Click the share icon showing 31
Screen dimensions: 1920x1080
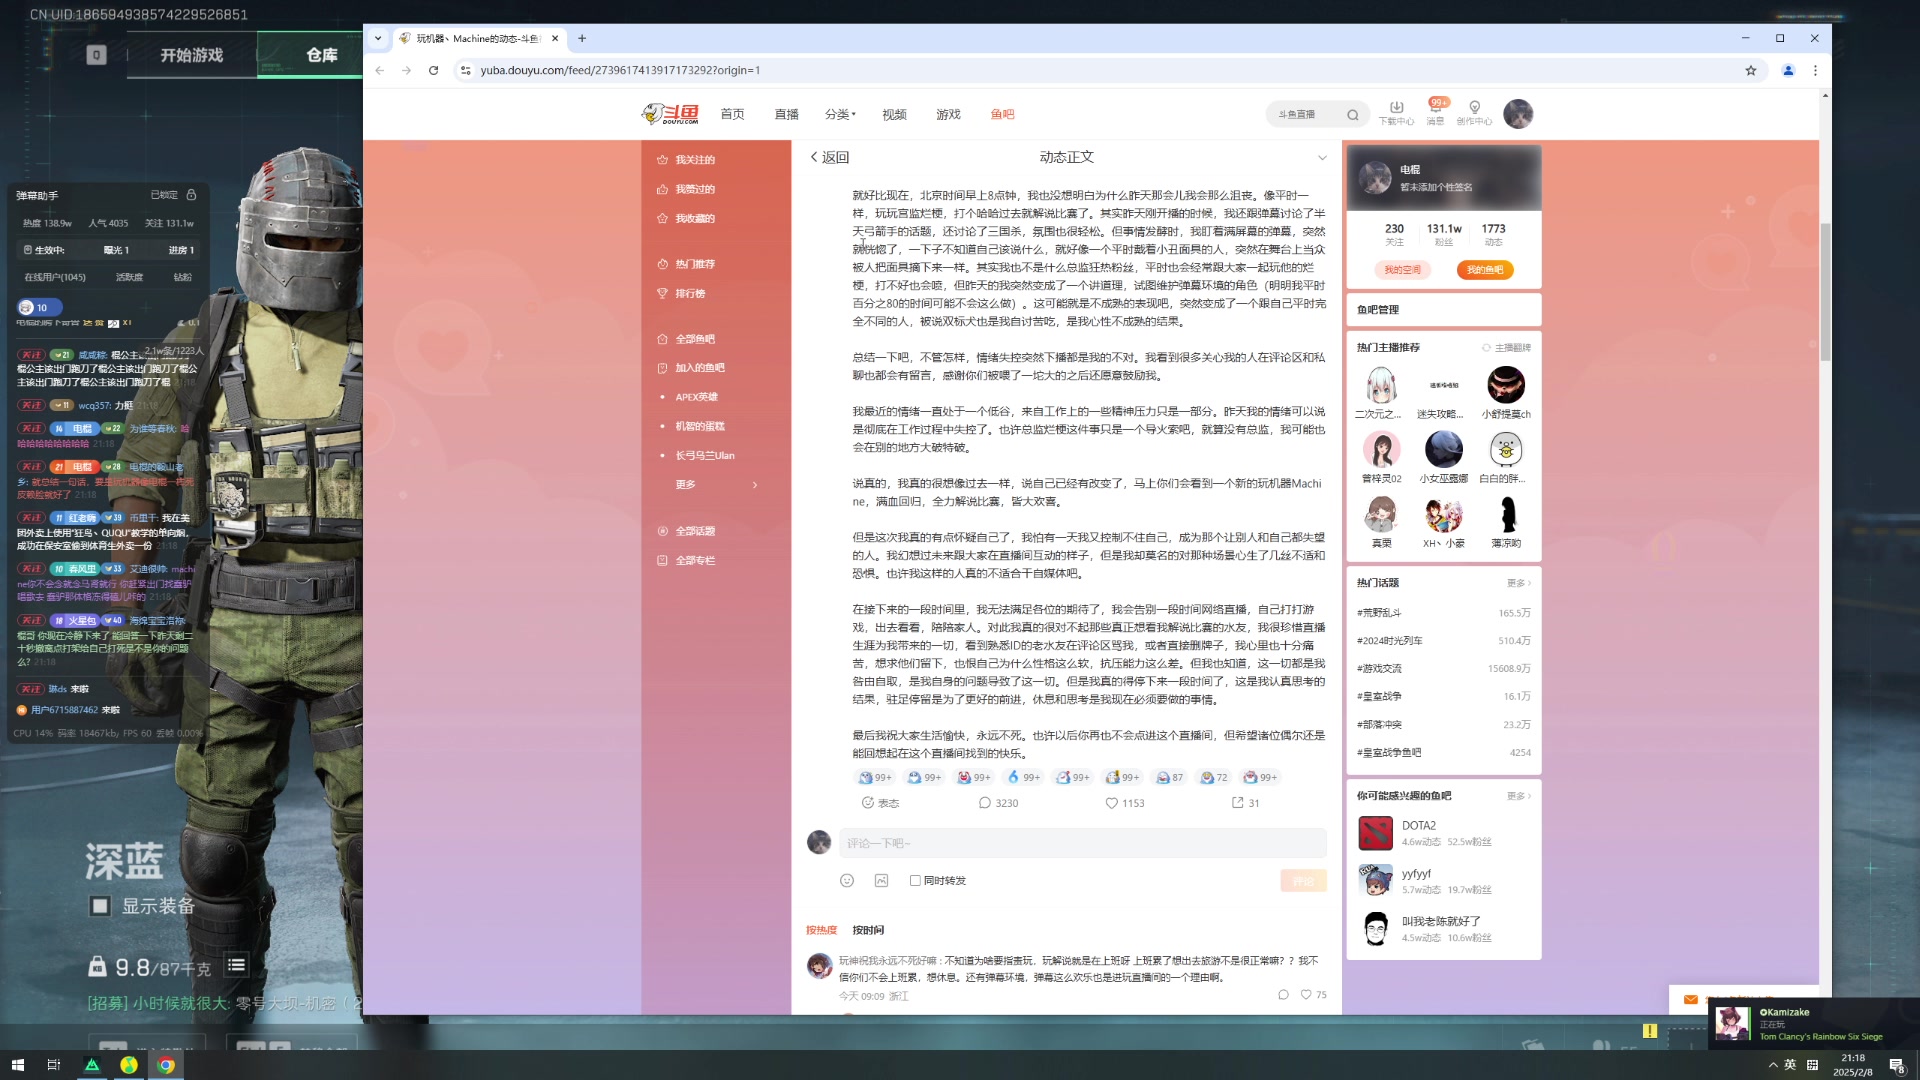[1238, 802]
